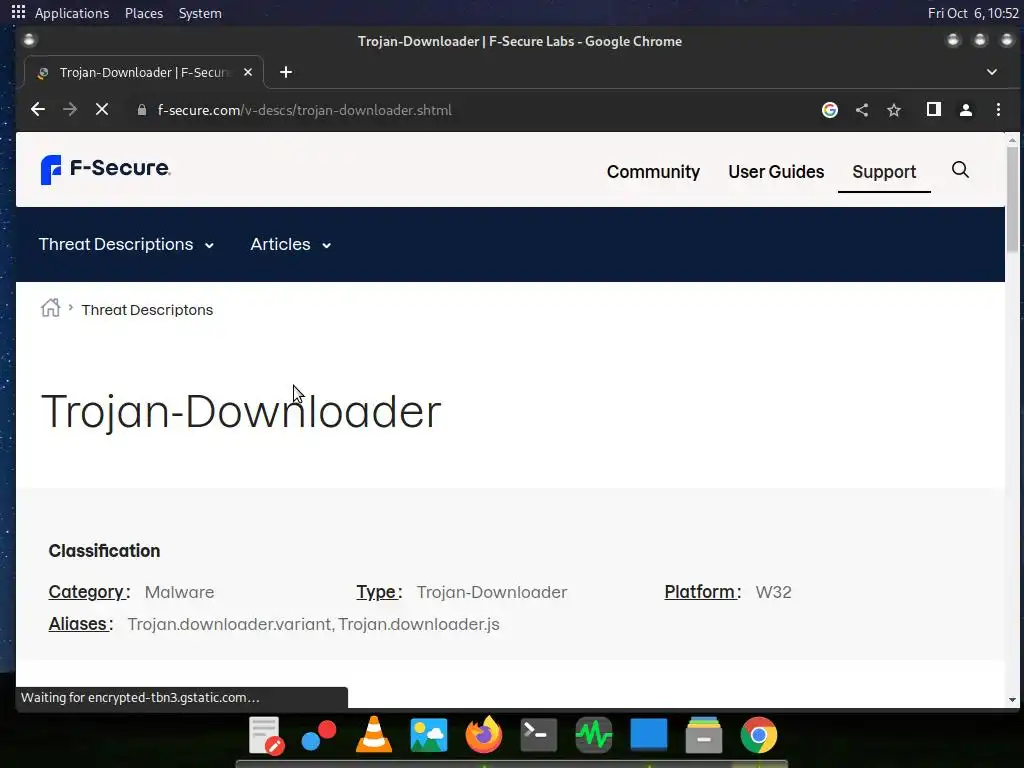Open the Places menu
The height and width of the screenshot is (768, 1024).
click(x=144, y=13)
